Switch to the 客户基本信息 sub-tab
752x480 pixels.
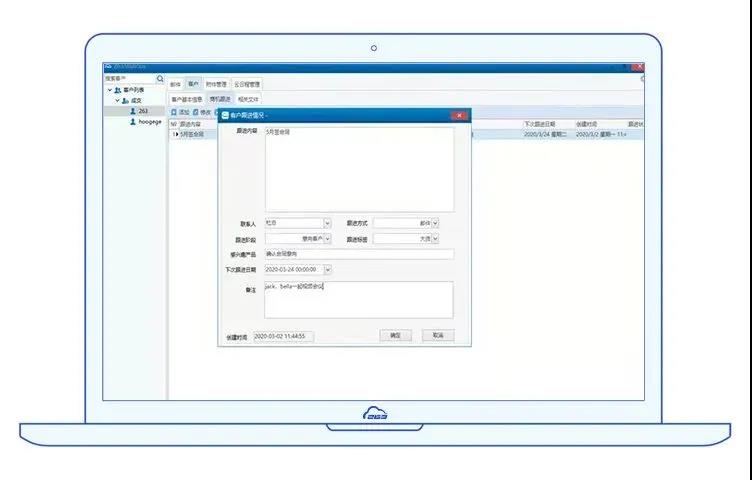click(x=186, y=99)
